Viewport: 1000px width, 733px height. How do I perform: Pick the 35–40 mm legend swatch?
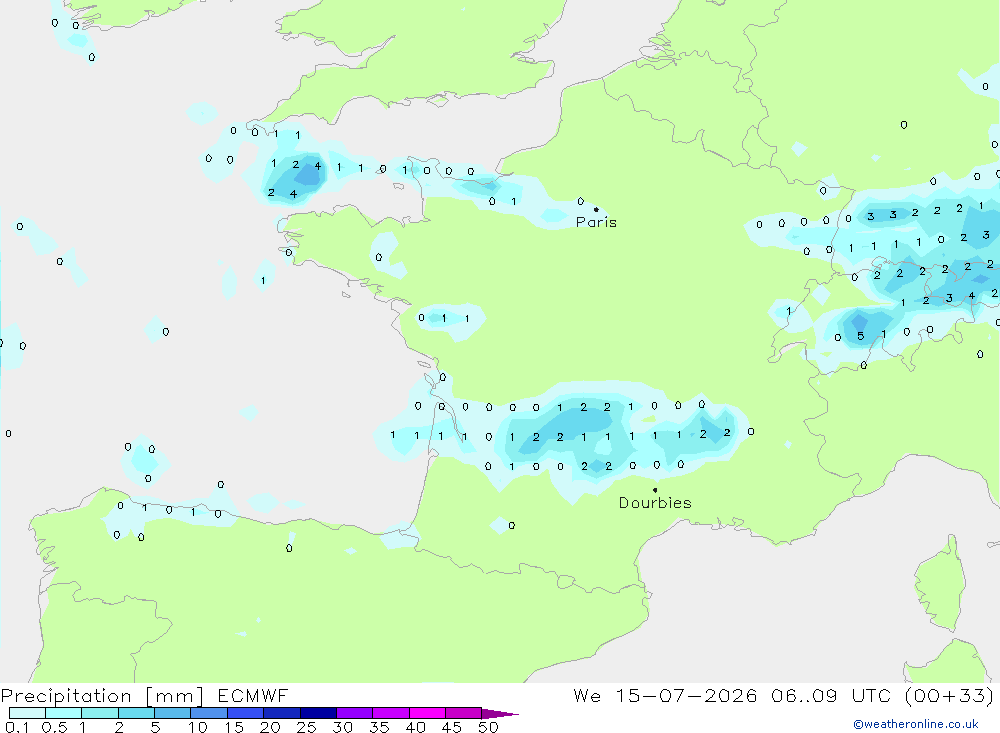(x=391, y=713)
